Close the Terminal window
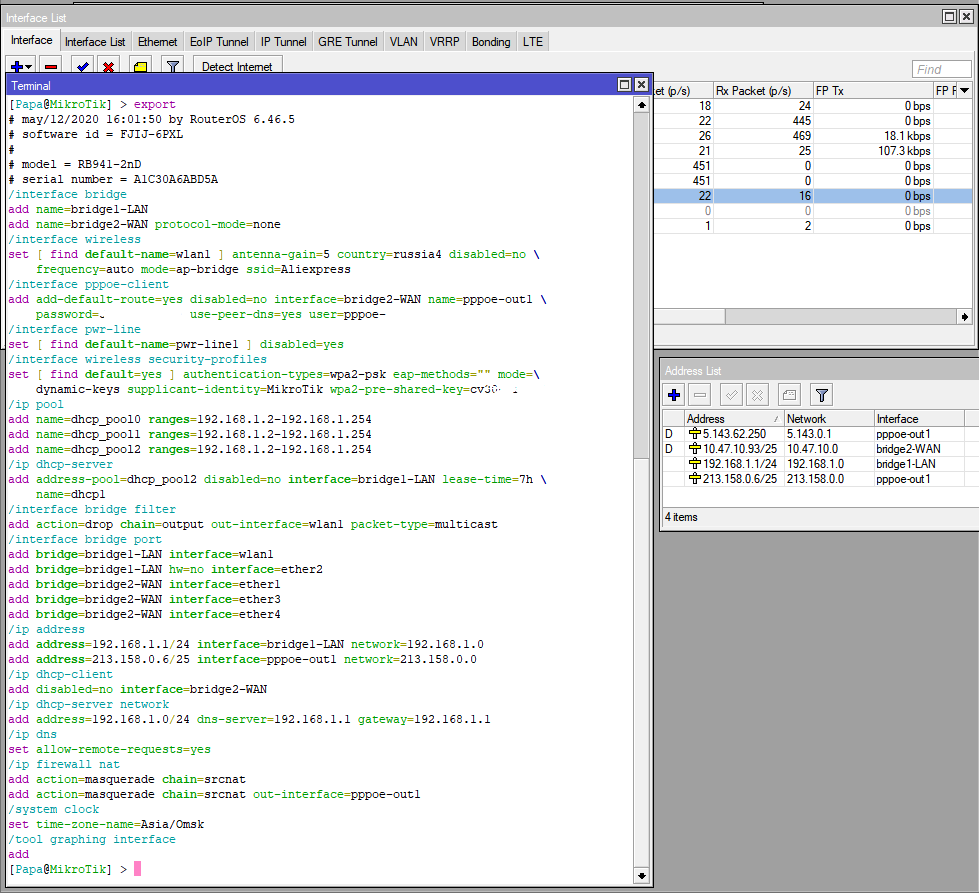 tap(641, 85)
